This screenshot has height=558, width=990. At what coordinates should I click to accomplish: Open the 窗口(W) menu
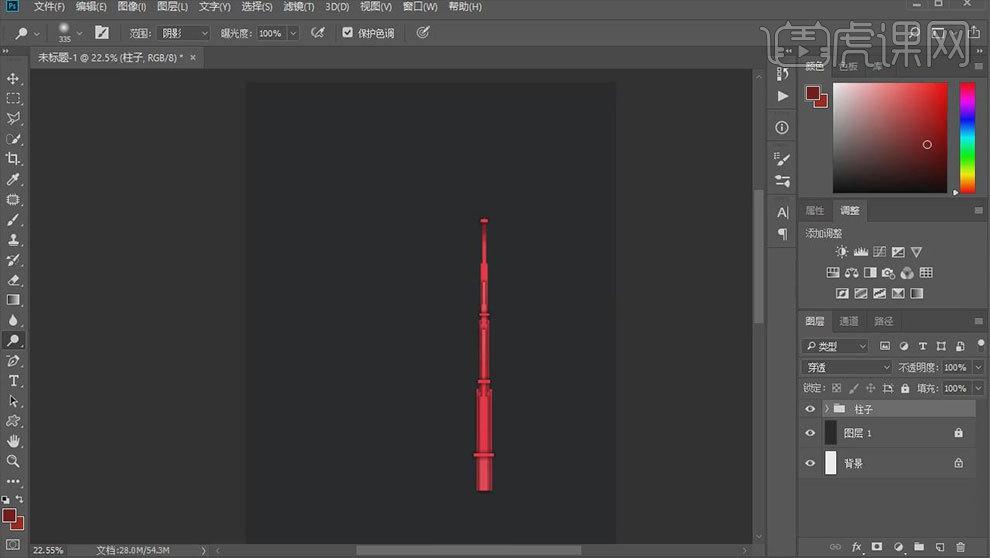[x=420, y=6]
